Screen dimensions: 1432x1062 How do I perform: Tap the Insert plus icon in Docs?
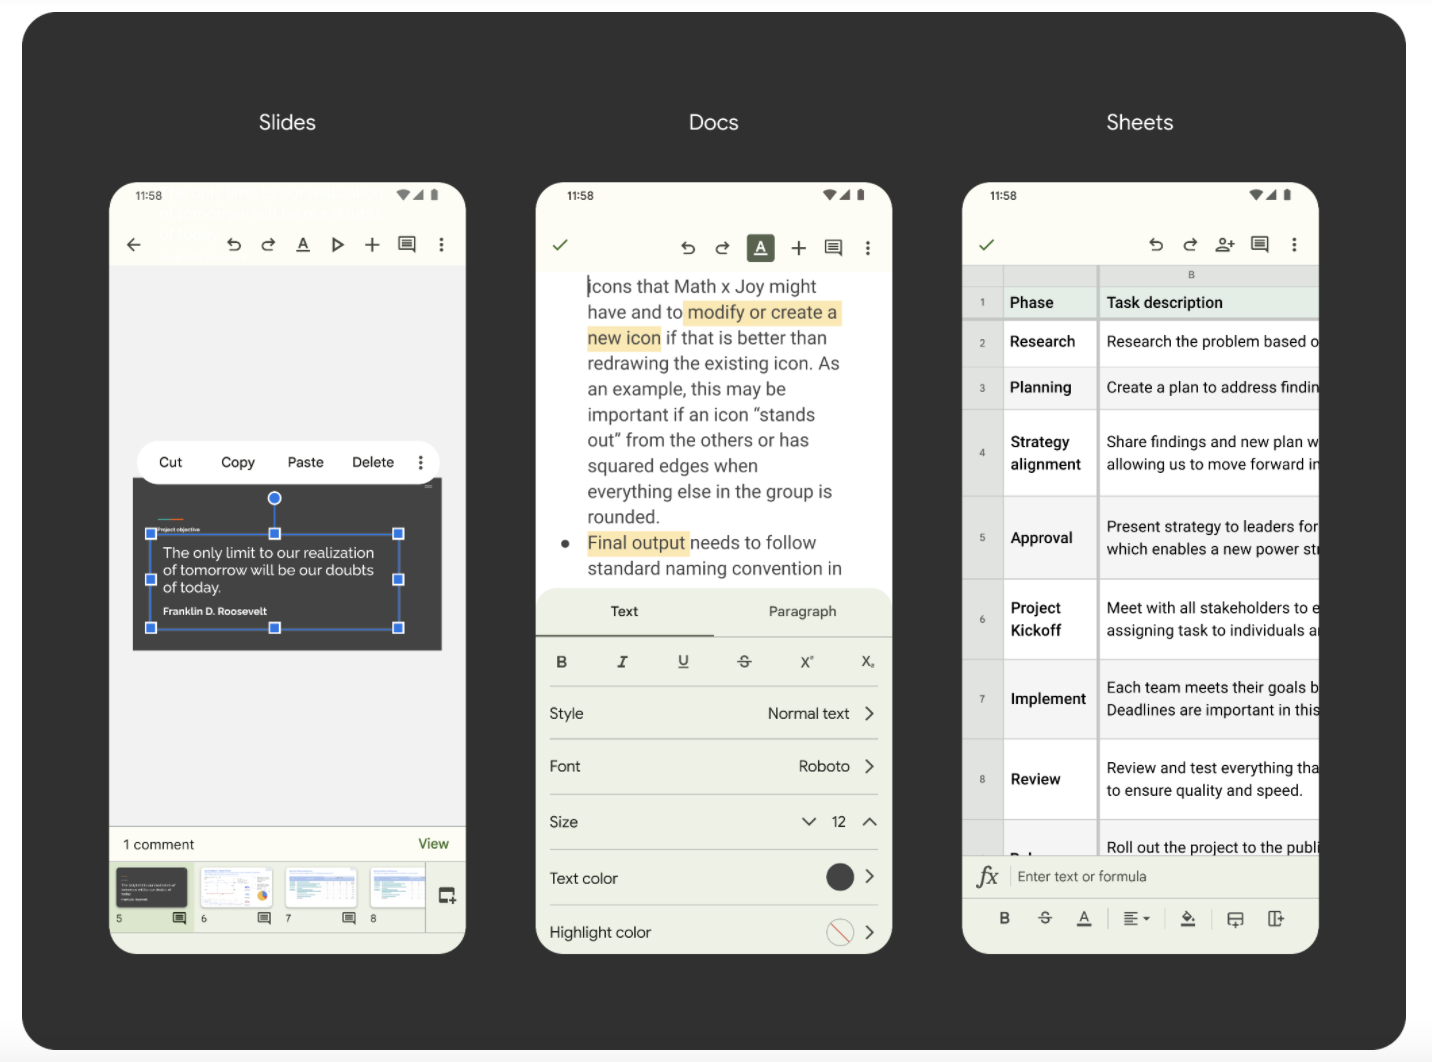click(798, 247)
